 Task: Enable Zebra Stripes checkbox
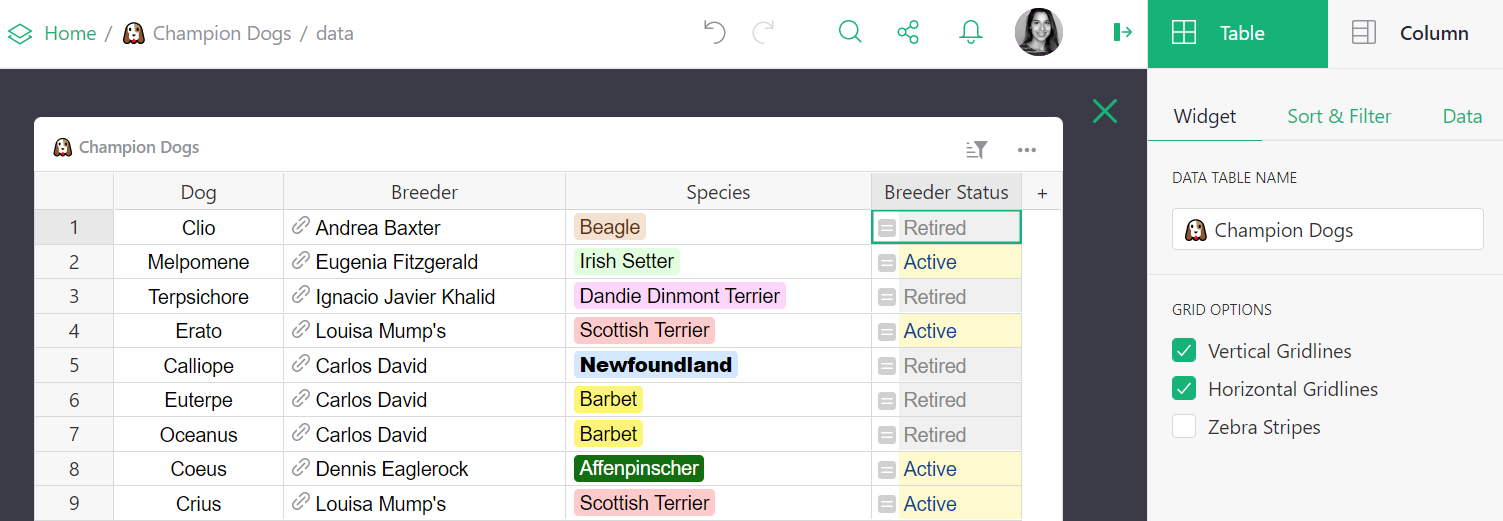pyautogui.click(x=1184, y=427)
